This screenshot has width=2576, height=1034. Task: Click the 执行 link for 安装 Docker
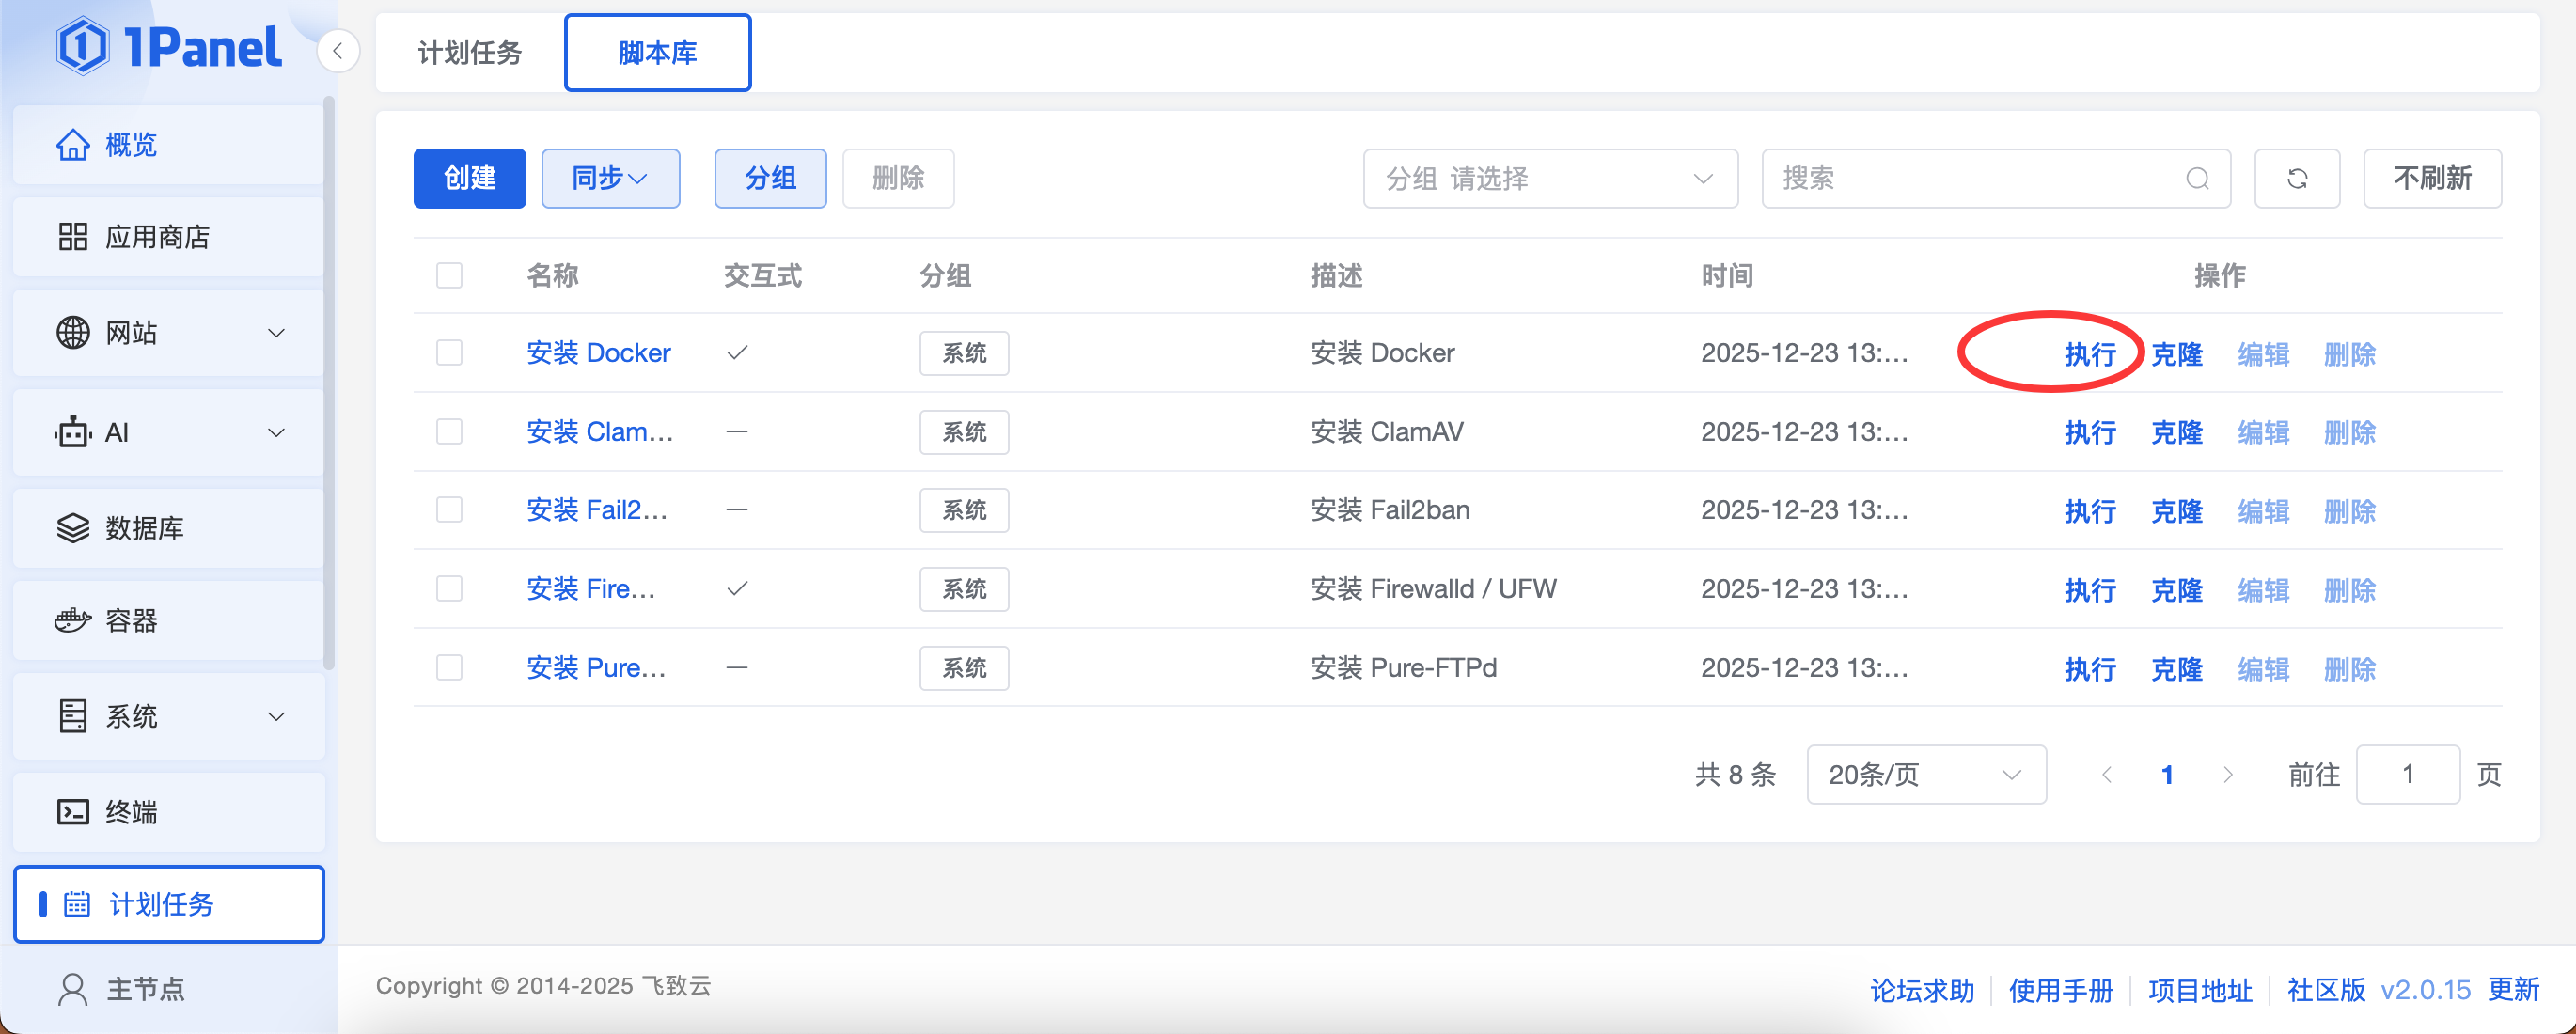point(2089,353)
